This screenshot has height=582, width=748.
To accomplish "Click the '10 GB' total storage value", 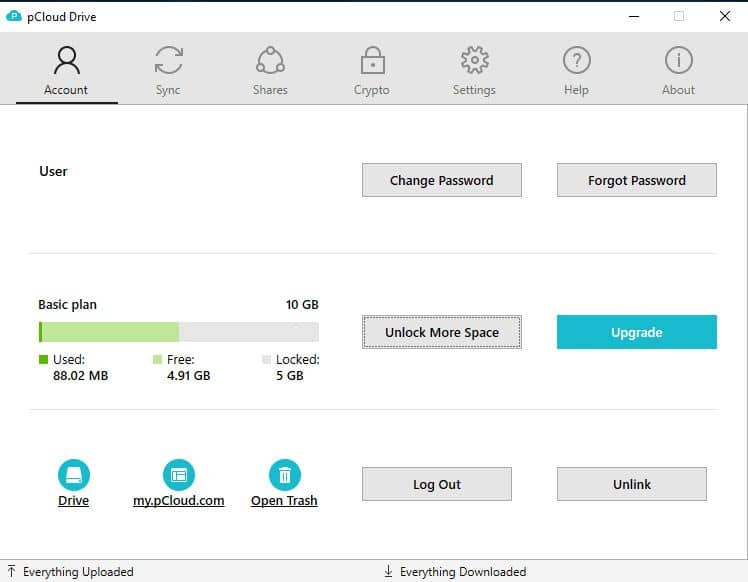I will pos(302,304).
